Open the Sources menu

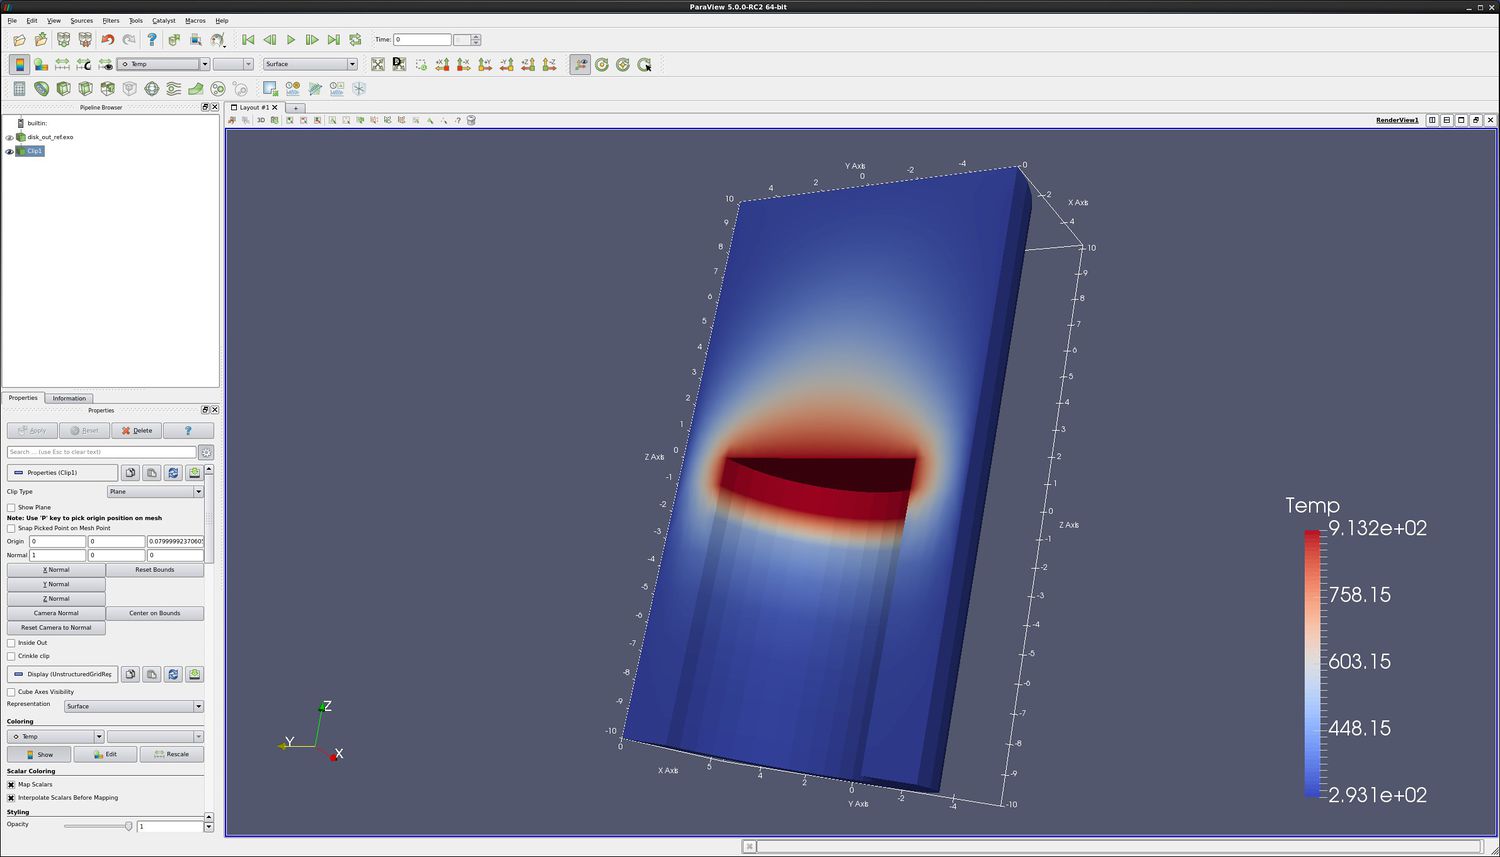point(82,20)
